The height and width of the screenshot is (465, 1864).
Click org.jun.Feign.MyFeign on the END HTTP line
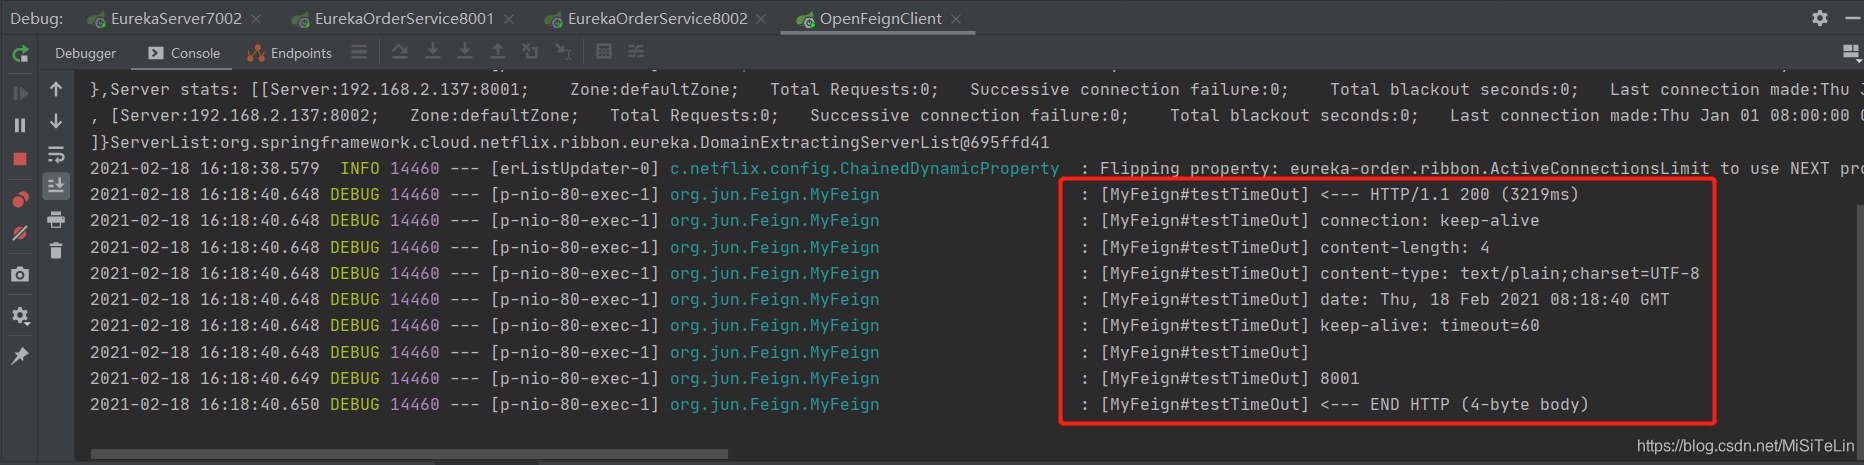click(775, 405)
